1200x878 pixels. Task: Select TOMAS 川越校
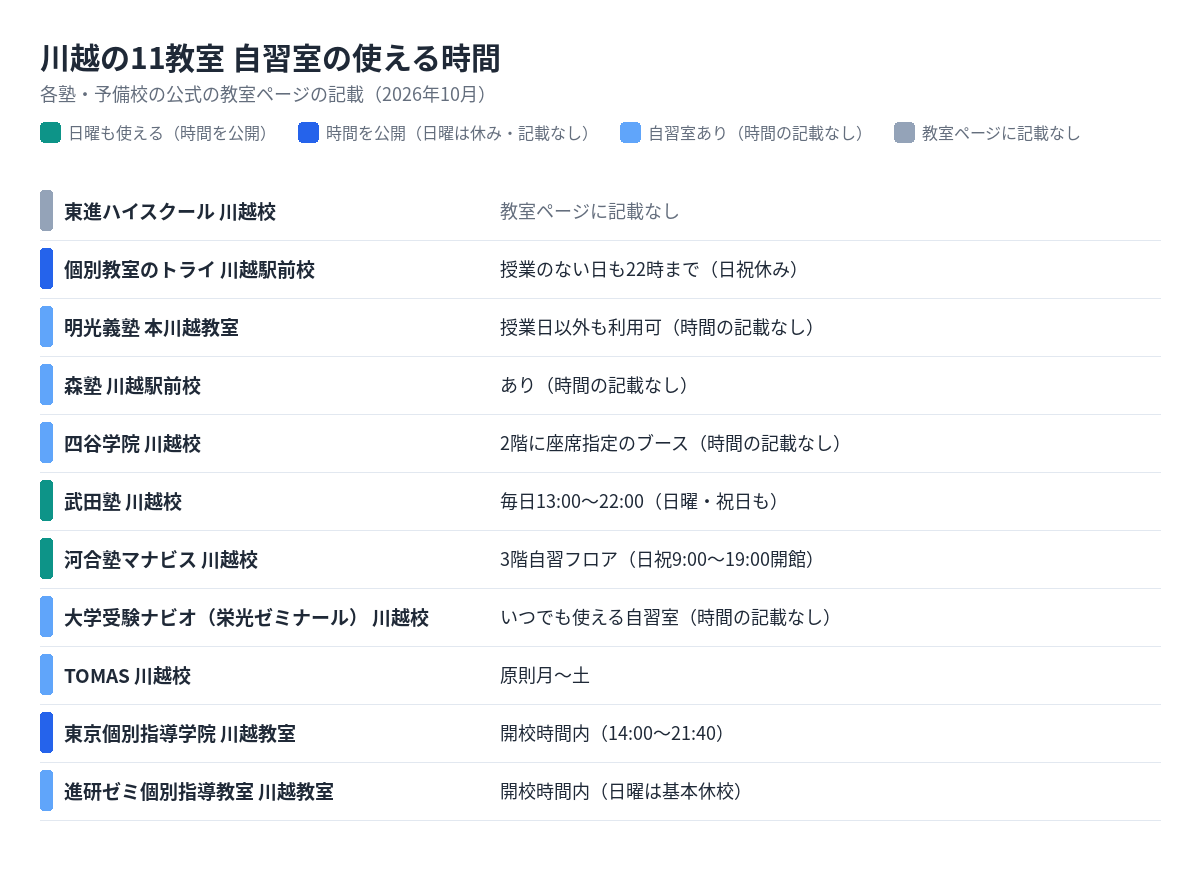tap(127, 676)
